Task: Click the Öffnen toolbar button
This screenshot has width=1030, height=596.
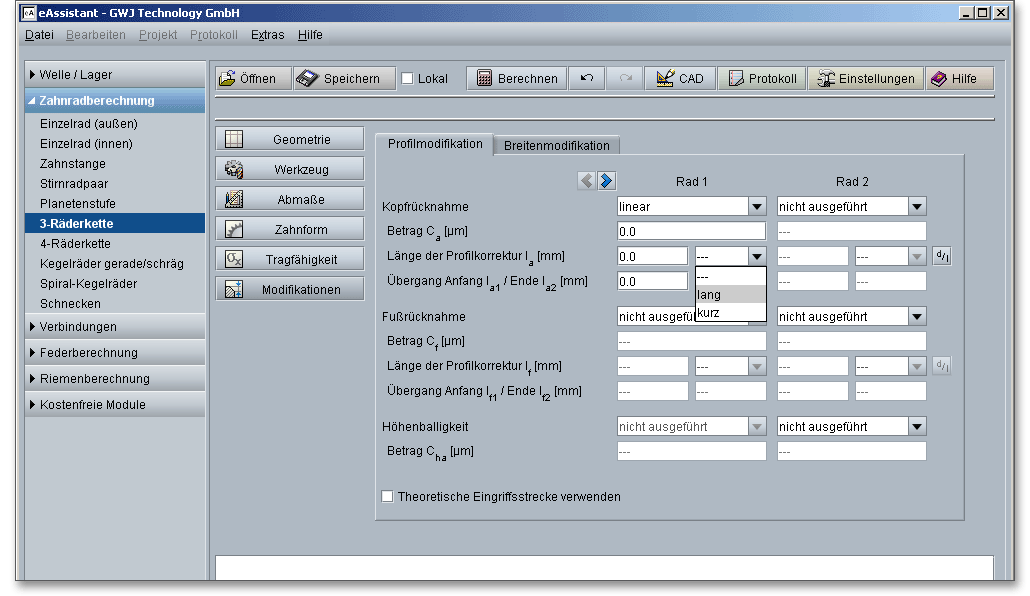Action: (x=251, y=79)
